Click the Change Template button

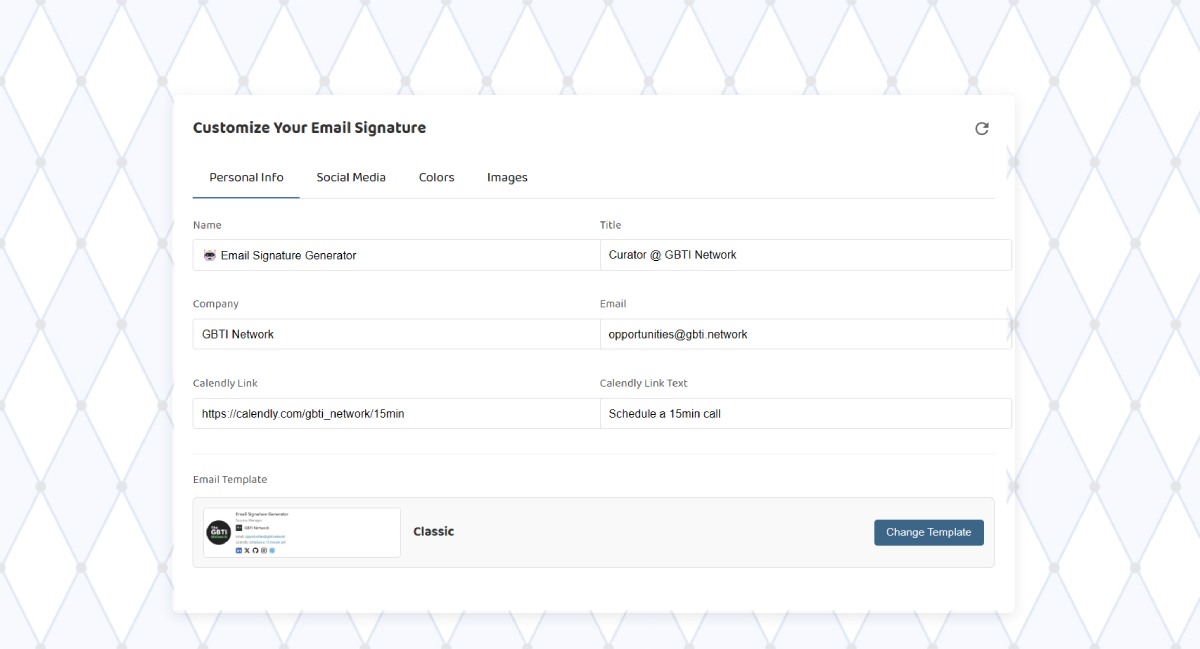929,532
